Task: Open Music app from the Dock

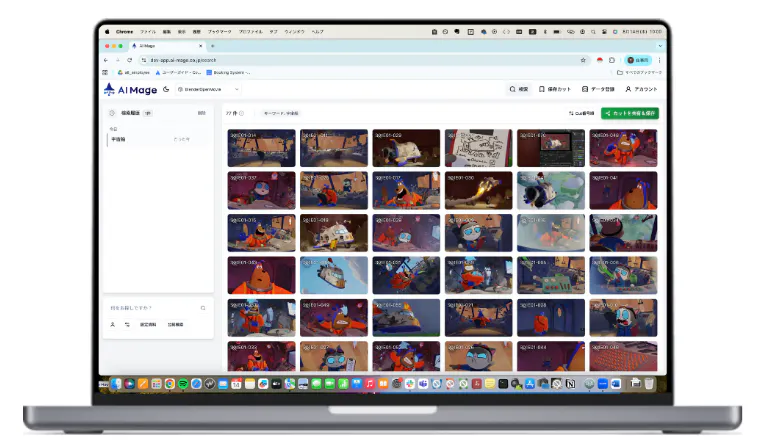Action: 370,384
